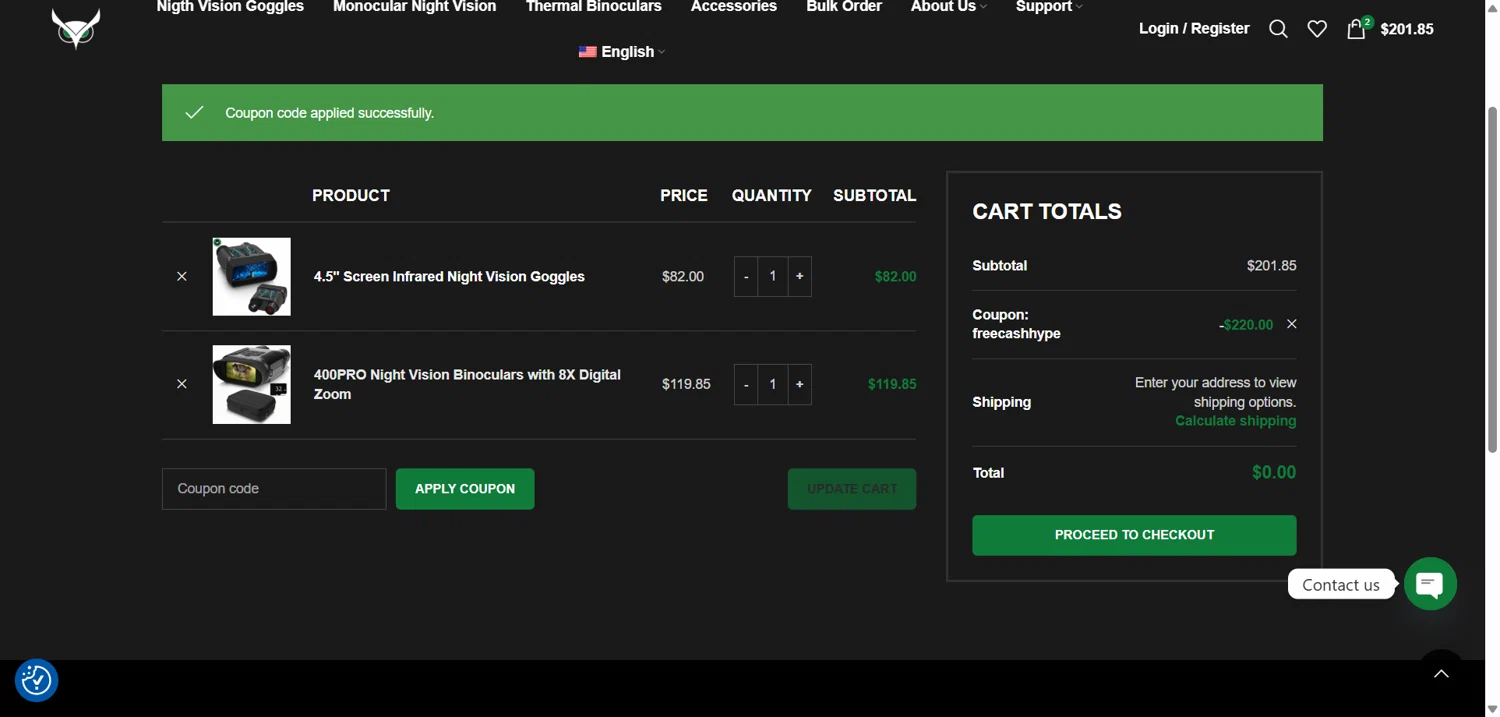1500x717 pixels.
Task: Remove the 400PRO Night Vision Binoculars item
Action: click(182, 384)
